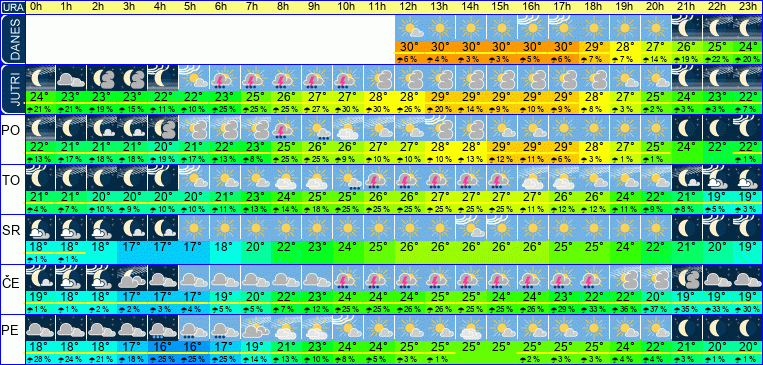Click the PO 21h clear moon icon
The height and width of the screenshot is (365, 763).
click(687, 128)
